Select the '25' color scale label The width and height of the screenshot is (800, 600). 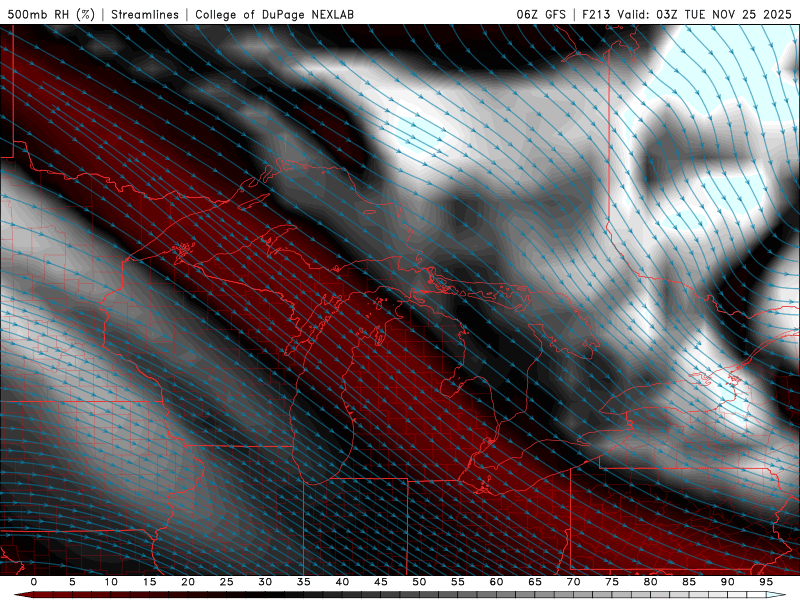tap(227, 582)
